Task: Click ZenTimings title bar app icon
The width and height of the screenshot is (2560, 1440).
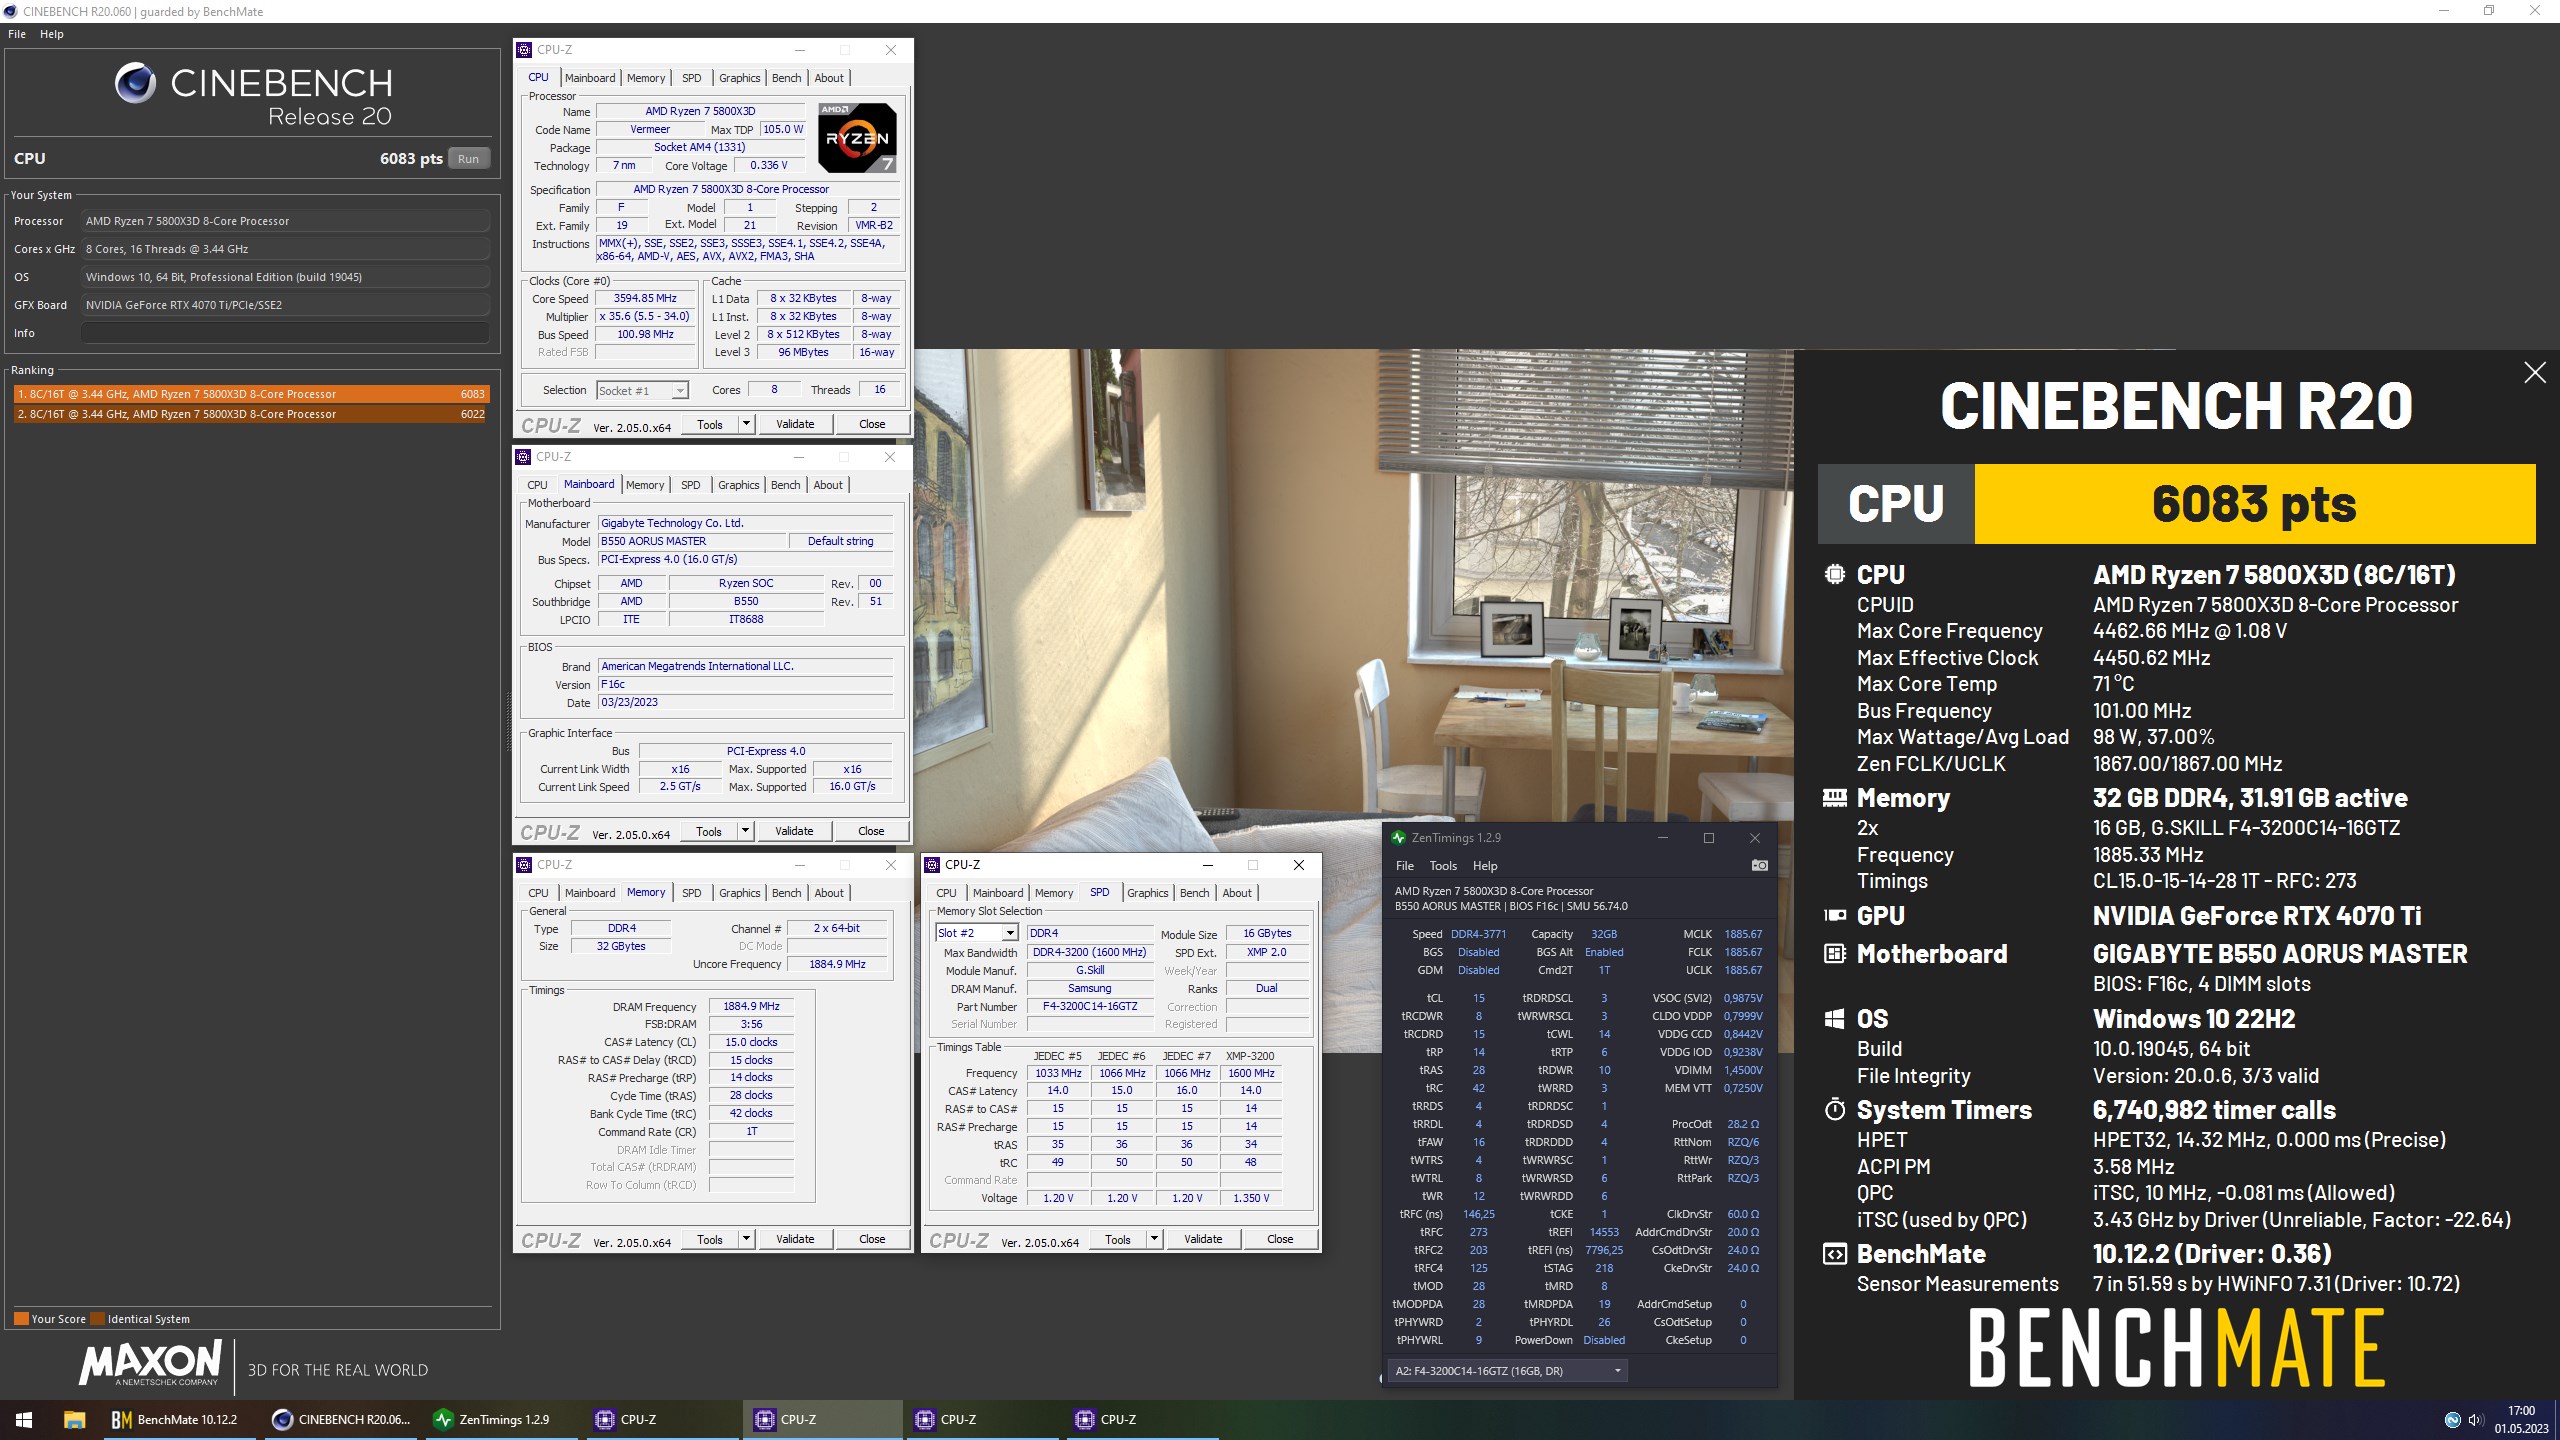Action: (1398, 838)
